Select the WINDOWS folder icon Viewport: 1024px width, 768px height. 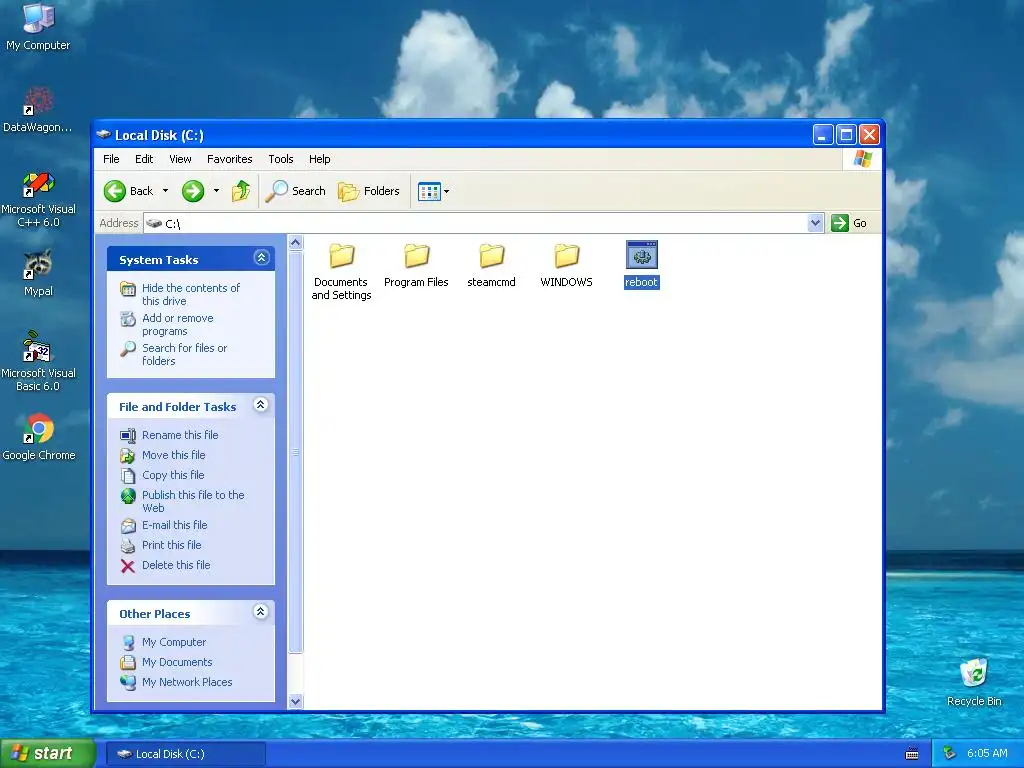(566, 257)
